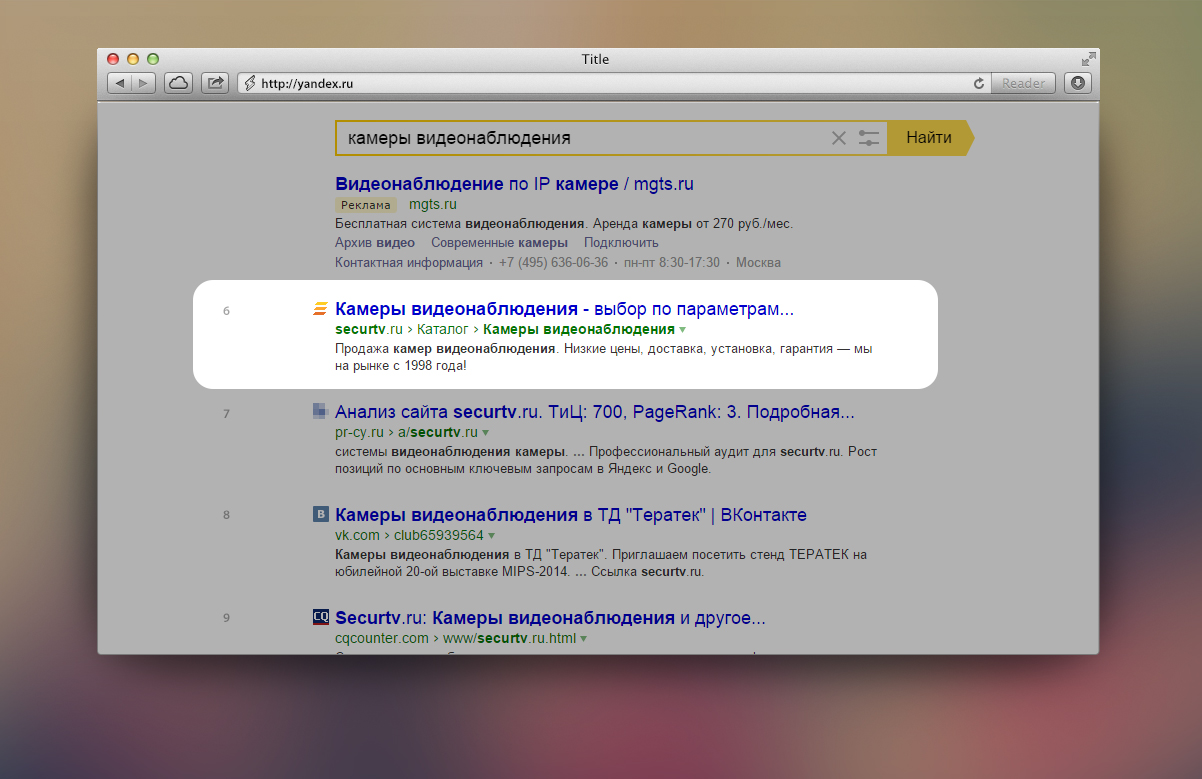
Task: Click the yellow Найти search button
Action: (929, 138)
